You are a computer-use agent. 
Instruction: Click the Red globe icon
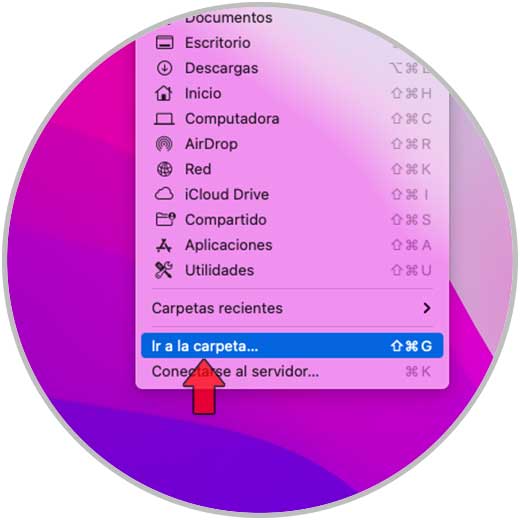point(164,169)
